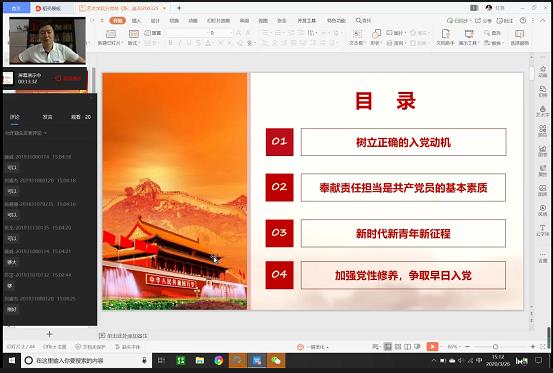Start slideshow with orange play button
This screenshot has height=373, width=553.
click(432, 347)
